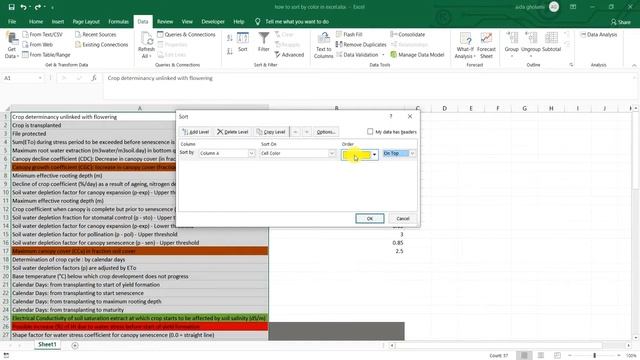Click Delete Level in Sort dialog
The height and width of the screenshot is (360, 640).
[x=233, y=132]
